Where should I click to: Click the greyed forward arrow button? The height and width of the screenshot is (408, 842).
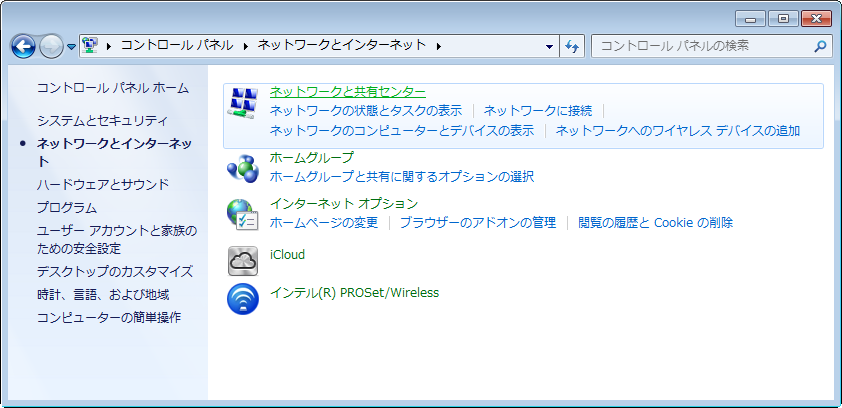pos(52,47)
